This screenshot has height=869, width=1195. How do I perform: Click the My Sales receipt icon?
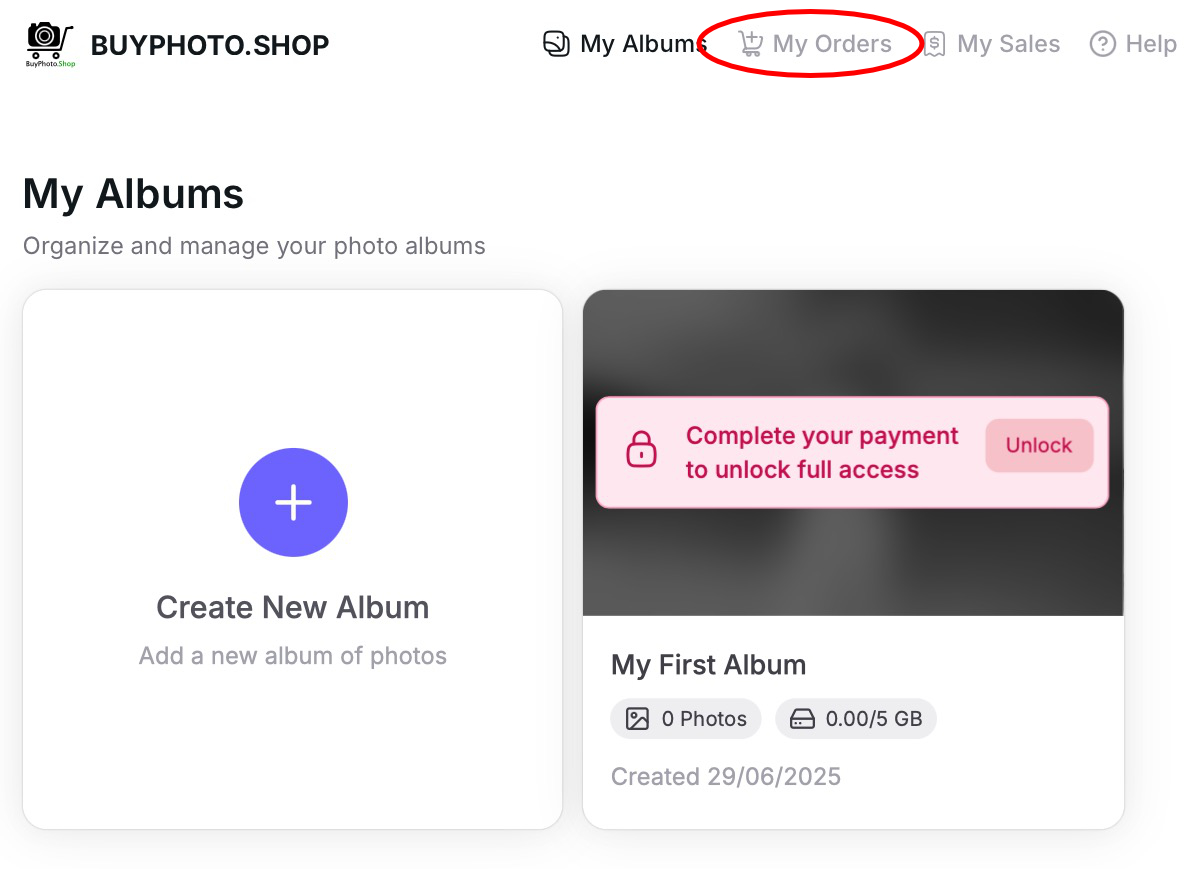click(934, 44)
